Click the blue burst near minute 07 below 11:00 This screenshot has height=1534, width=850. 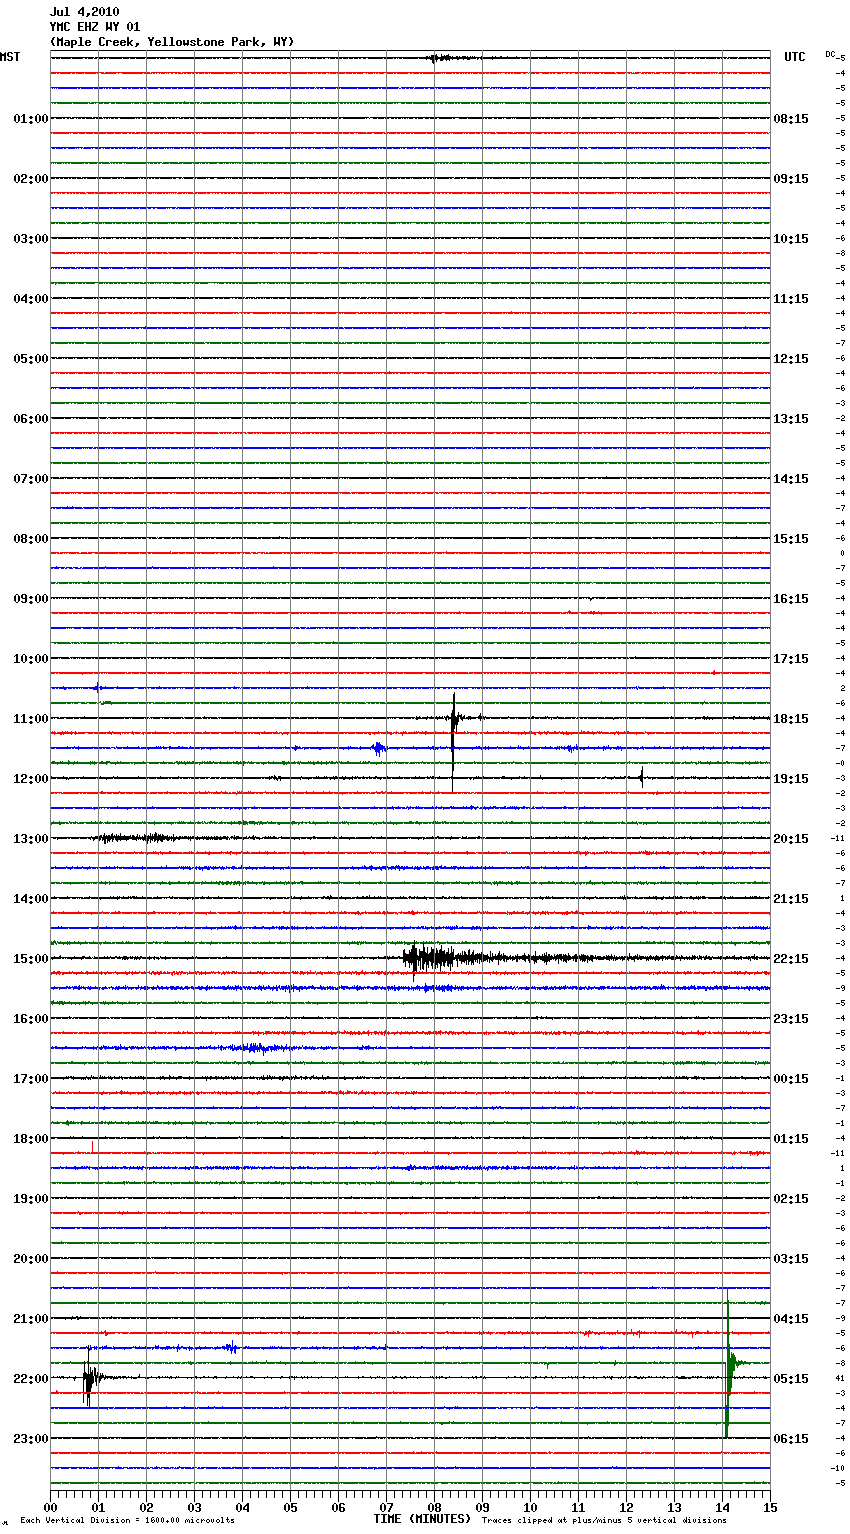pyautogui.click(x=378, y=748)
